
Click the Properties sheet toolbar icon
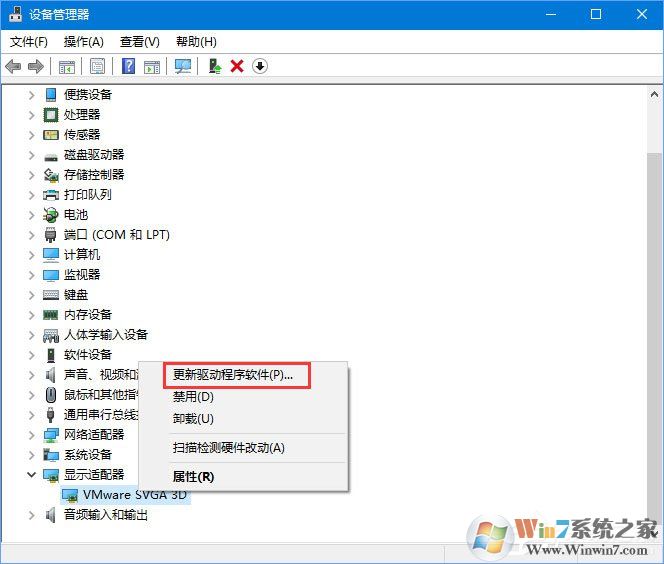coord(97,66)
